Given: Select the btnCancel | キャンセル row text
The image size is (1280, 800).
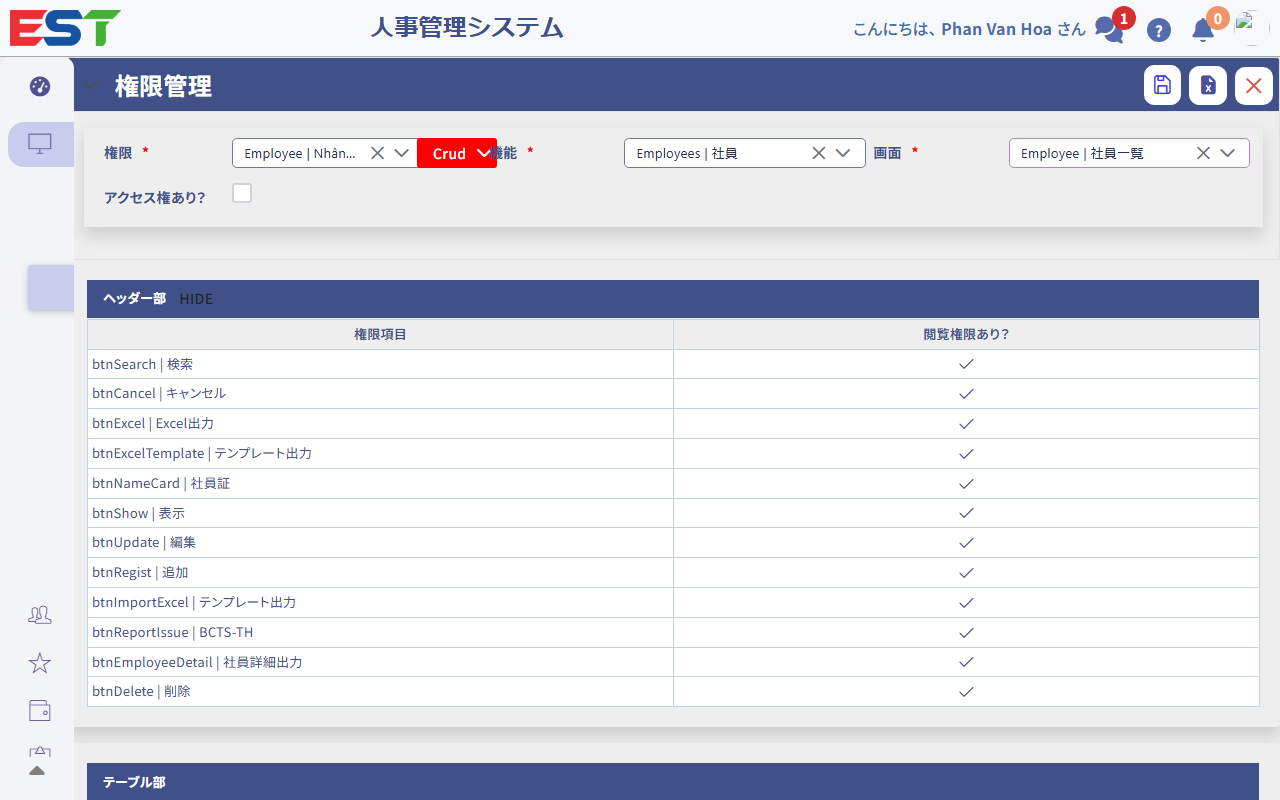Looking at the screenshot, I should pos(159,394).
